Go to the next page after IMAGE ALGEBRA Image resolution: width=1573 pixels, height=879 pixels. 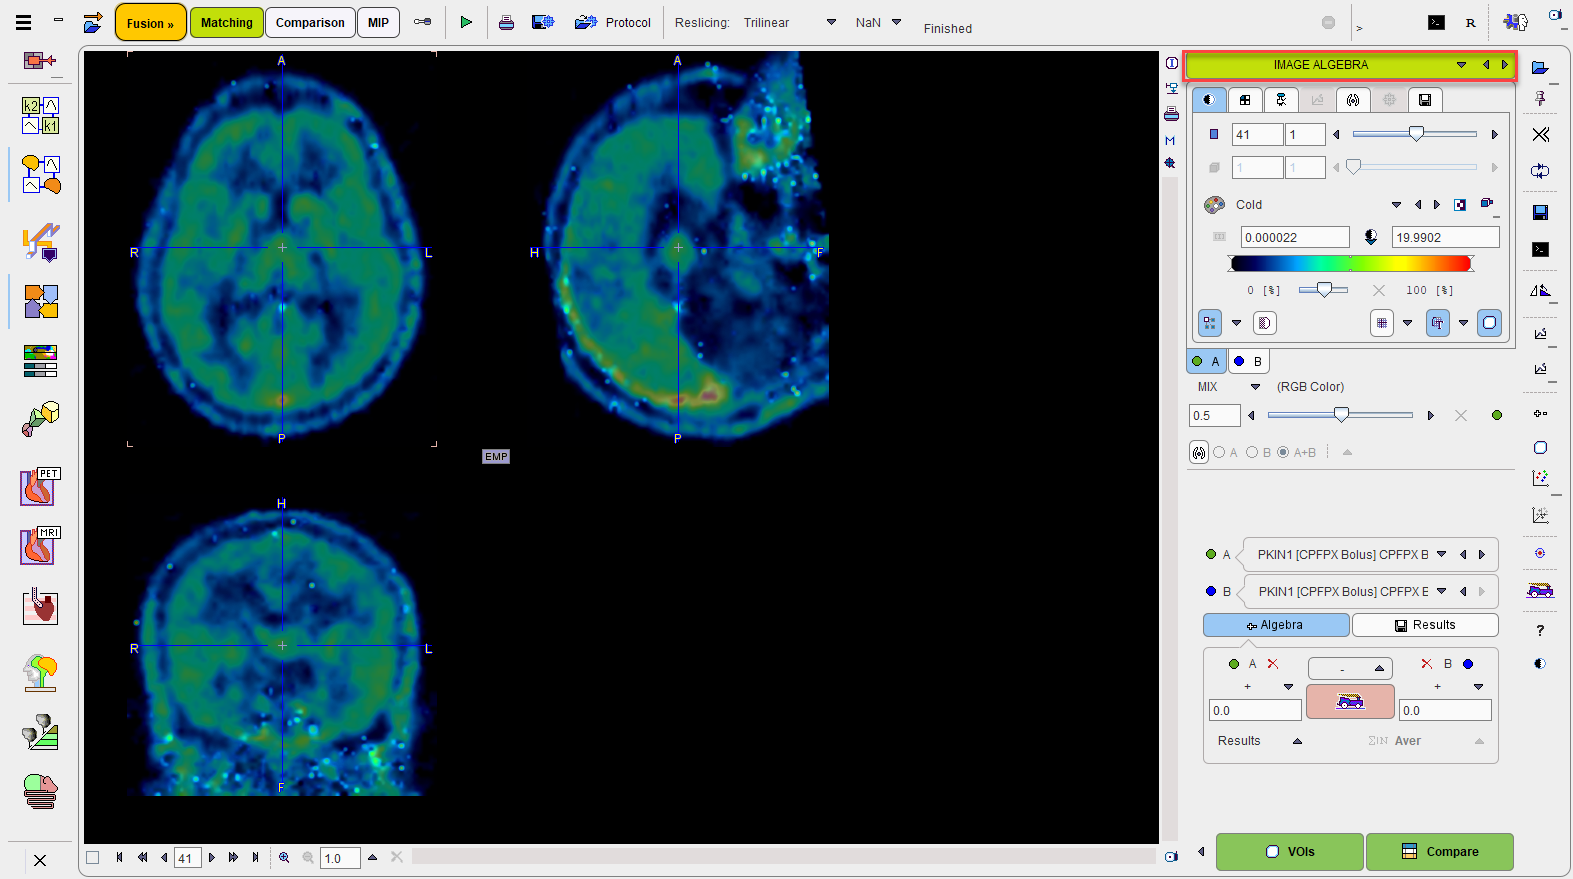(1504, 65)
